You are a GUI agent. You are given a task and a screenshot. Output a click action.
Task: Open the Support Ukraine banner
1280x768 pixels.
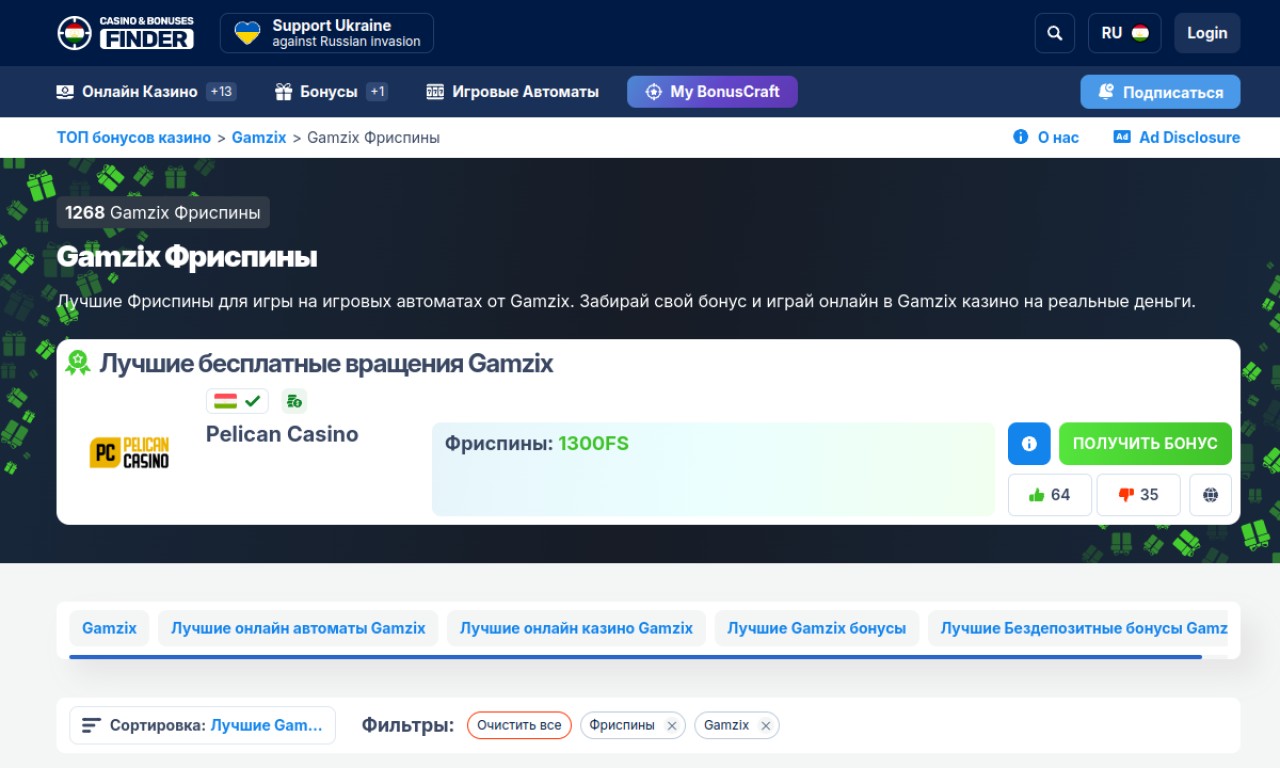pyautogui.click(x=327, y=33)
